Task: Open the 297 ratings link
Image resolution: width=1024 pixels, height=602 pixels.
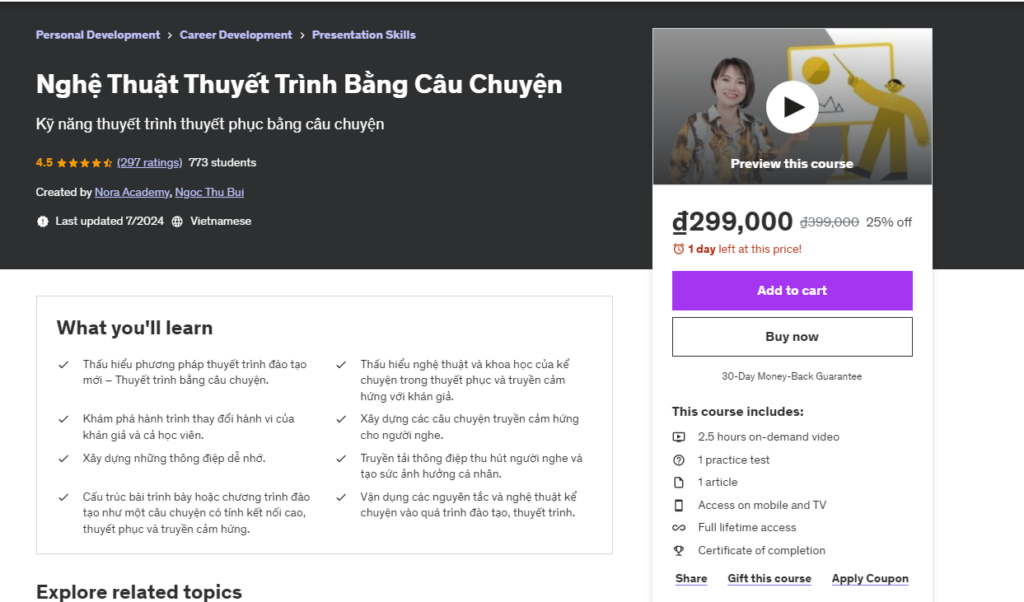Action: 149,162
